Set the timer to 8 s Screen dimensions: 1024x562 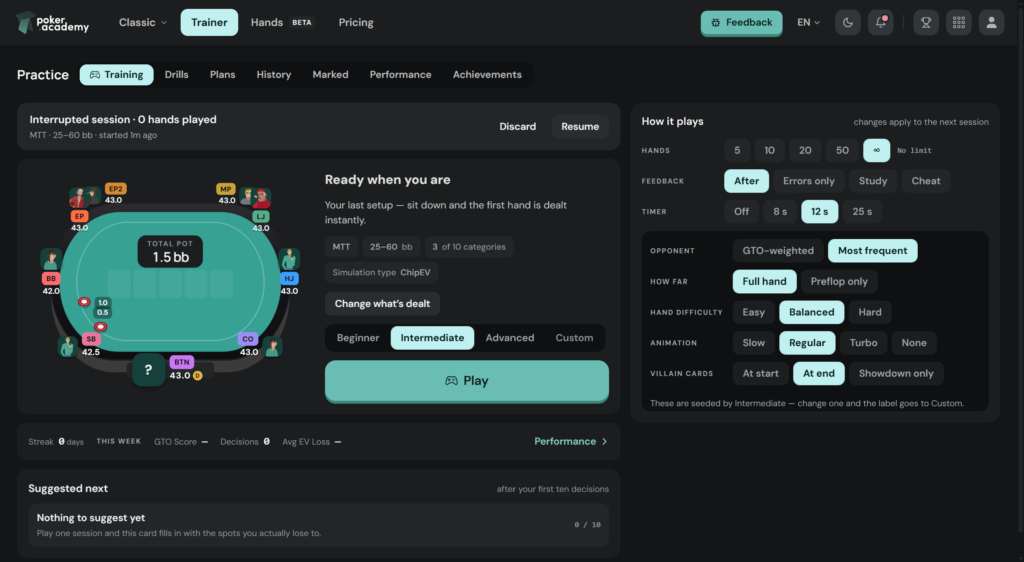[780, 211]
